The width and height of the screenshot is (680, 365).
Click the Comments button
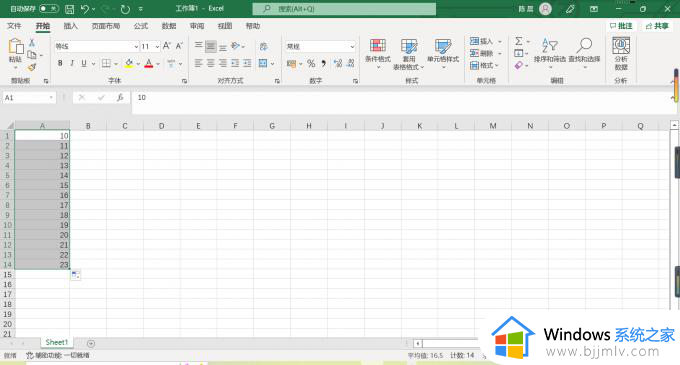pos(621,26)
